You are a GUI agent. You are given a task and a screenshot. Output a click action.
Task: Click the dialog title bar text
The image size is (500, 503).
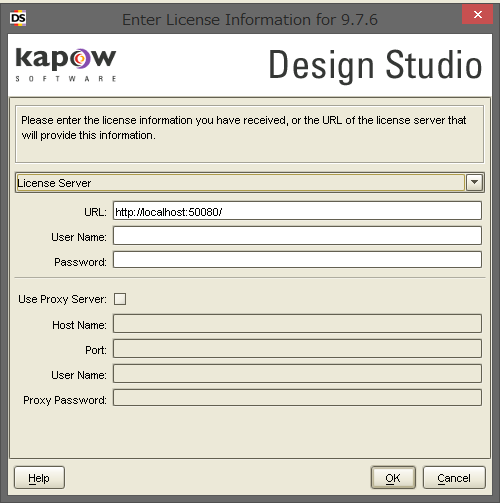[250, 19]
